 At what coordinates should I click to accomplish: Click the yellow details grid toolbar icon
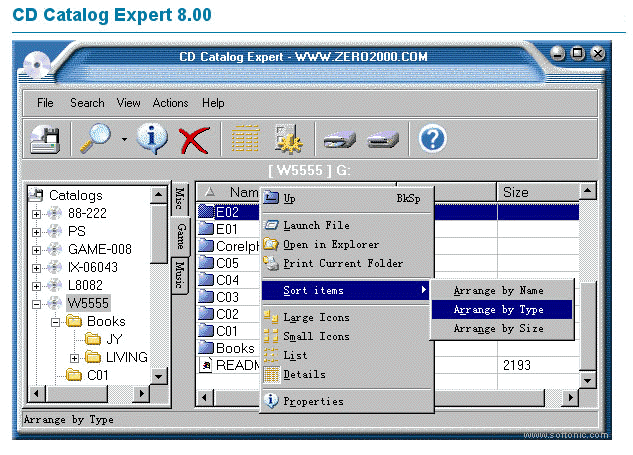point(245,138)
